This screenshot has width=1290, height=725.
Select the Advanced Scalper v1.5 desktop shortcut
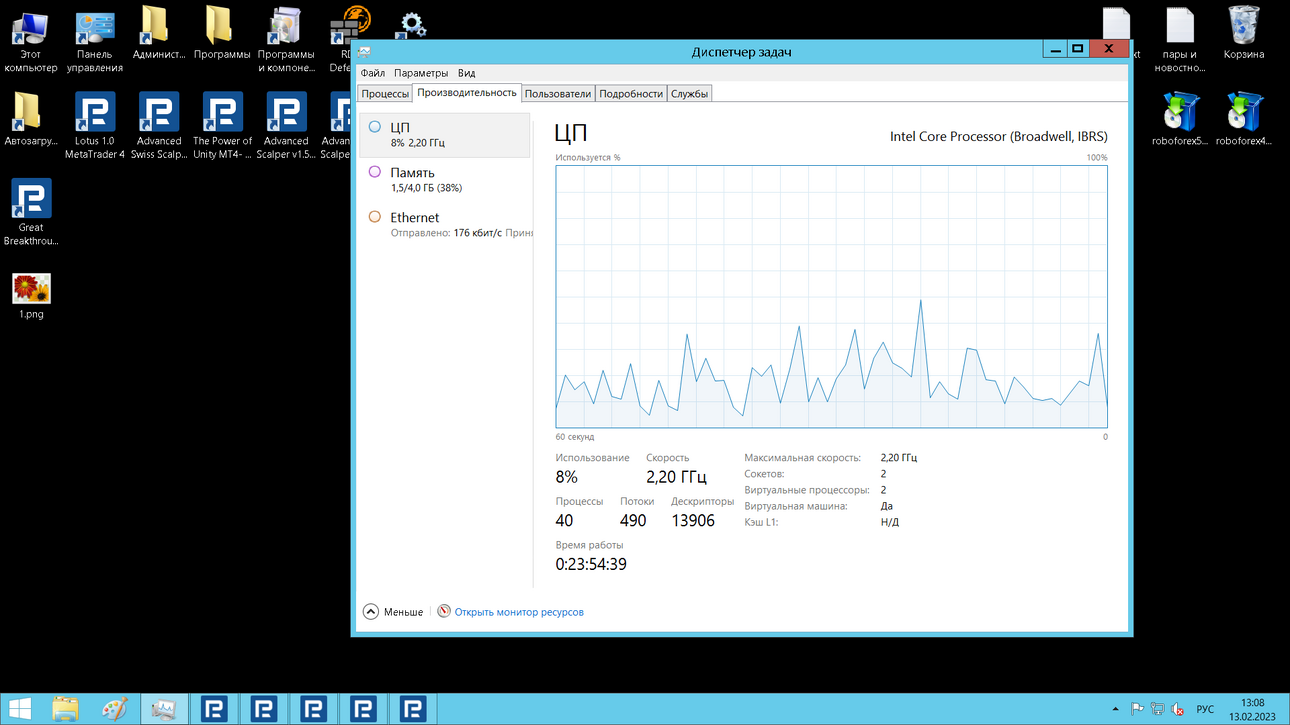click(x=286, y=126)
